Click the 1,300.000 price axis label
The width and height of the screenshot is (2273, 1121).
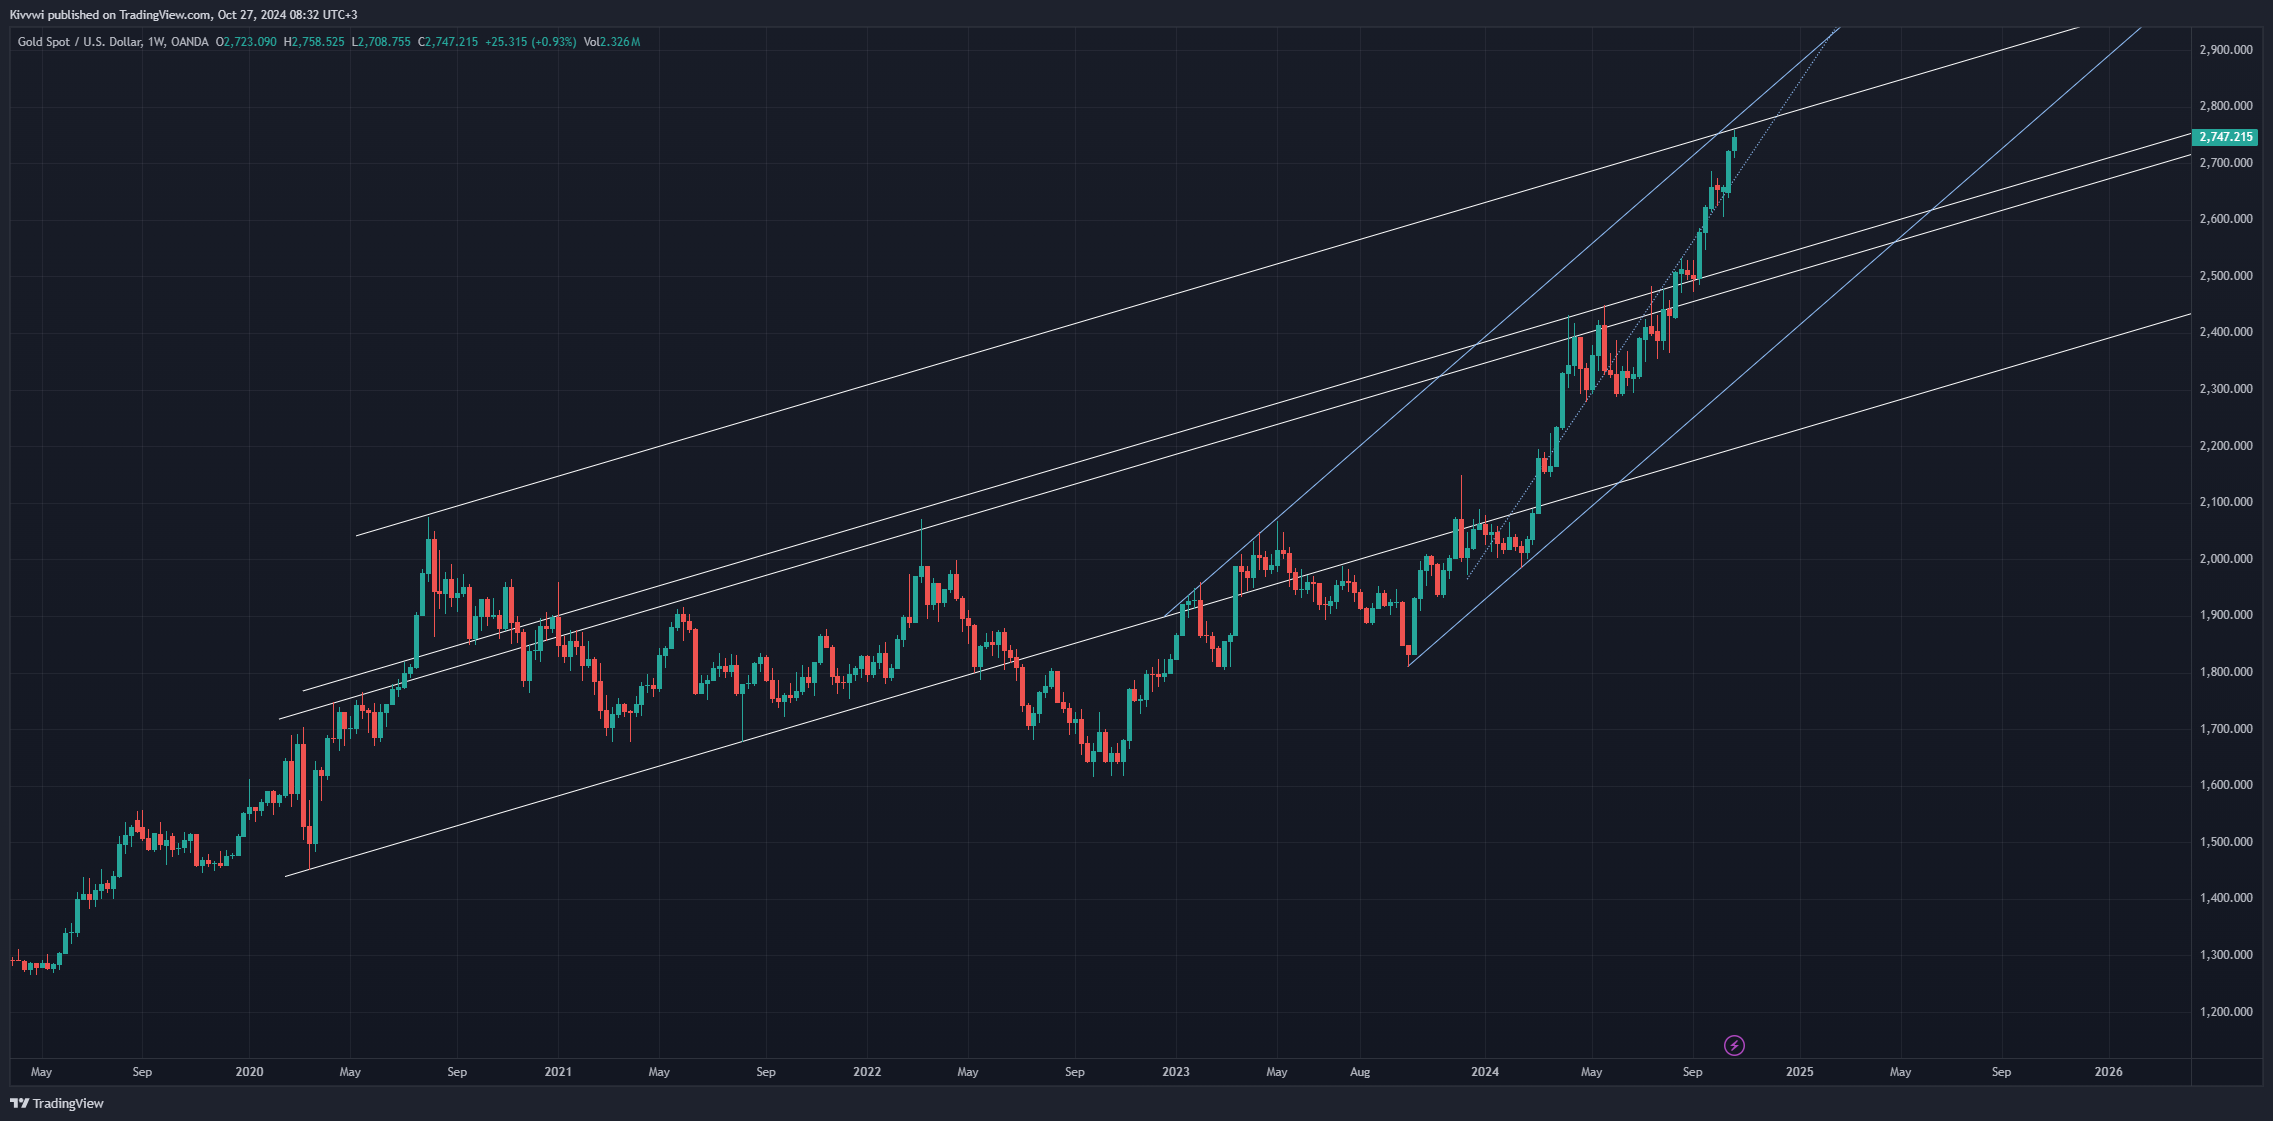2225,955
